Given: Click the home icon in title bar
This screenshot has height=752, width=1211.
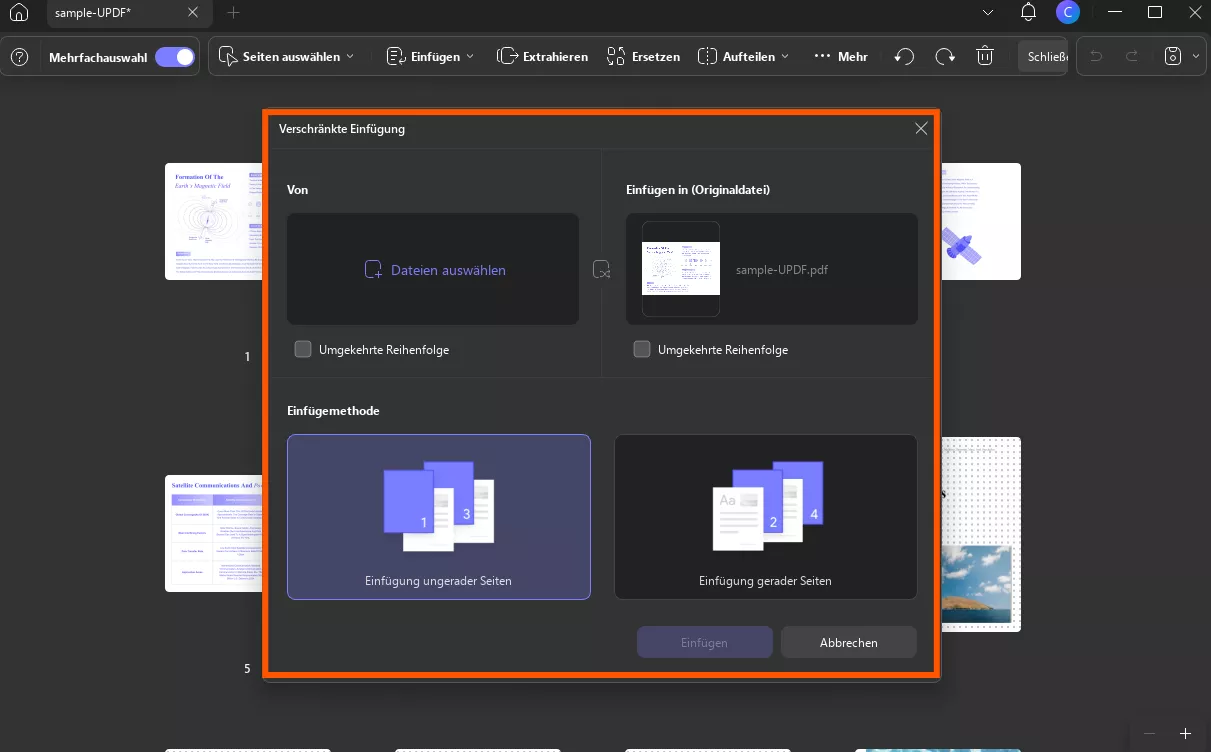Looking at the screenshot, I should (19, 13).
